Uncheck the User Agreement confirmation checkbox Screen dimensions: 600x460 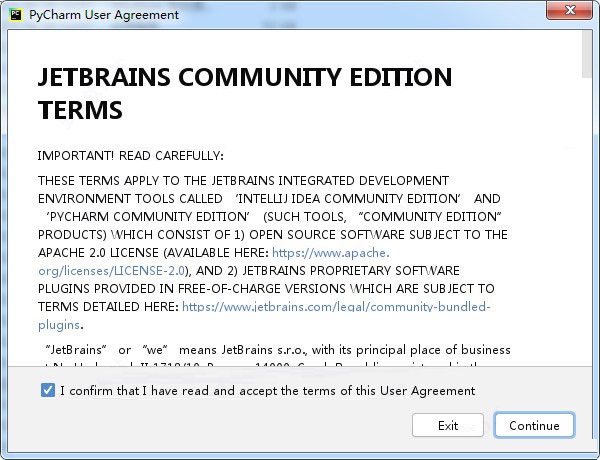click(x=48, y=390)
